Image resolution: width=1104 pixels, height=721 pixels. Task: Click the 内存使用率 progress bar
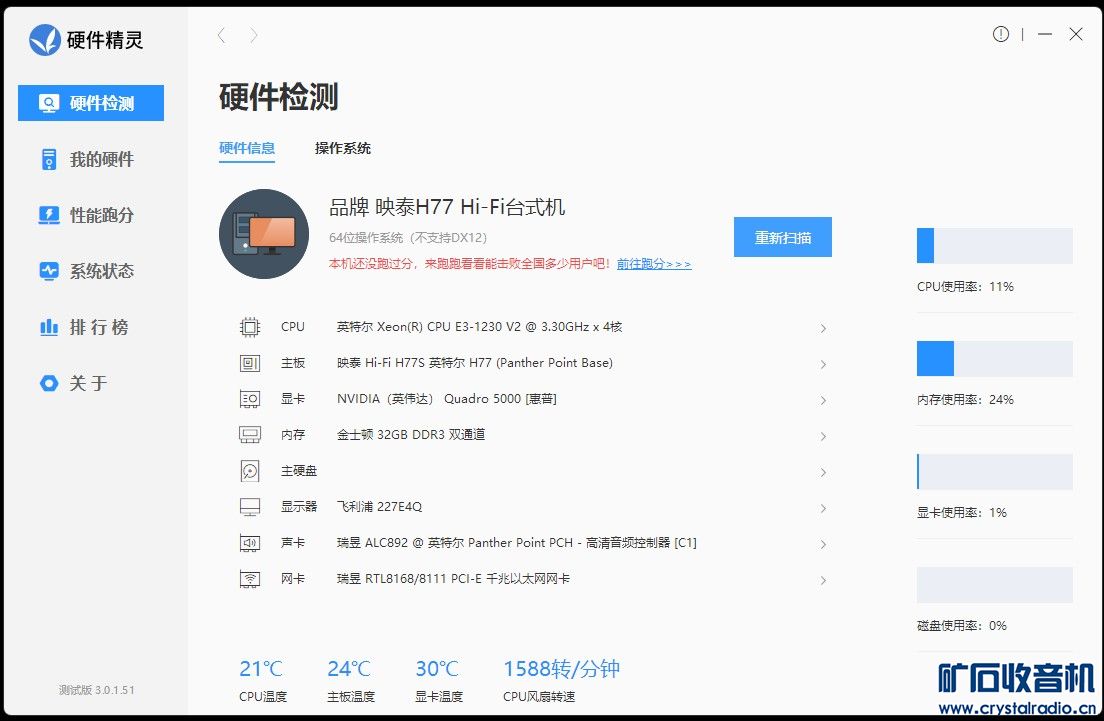tap(994, 358)
